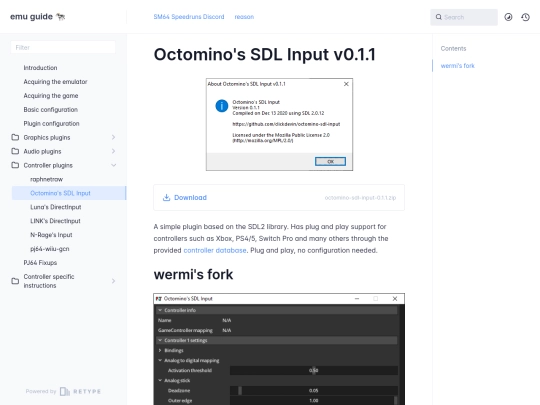Screen dimensions: 540x405
Task: Click the Download link
Action: click(190, 197)
